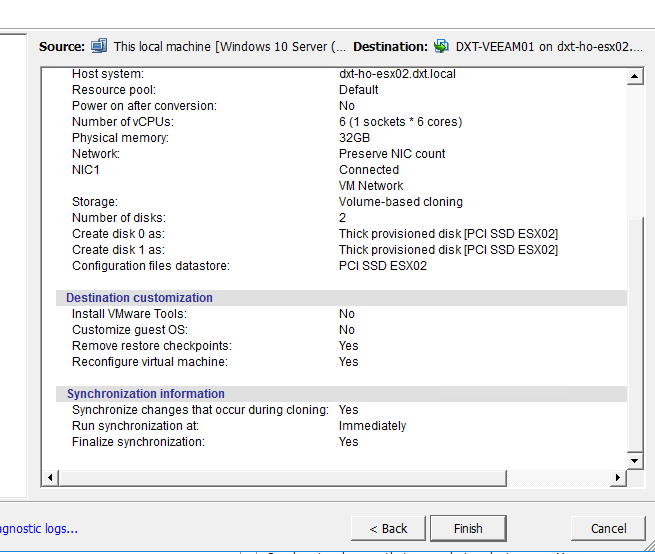Click the Physical memory: label

(x=120, y=137)
